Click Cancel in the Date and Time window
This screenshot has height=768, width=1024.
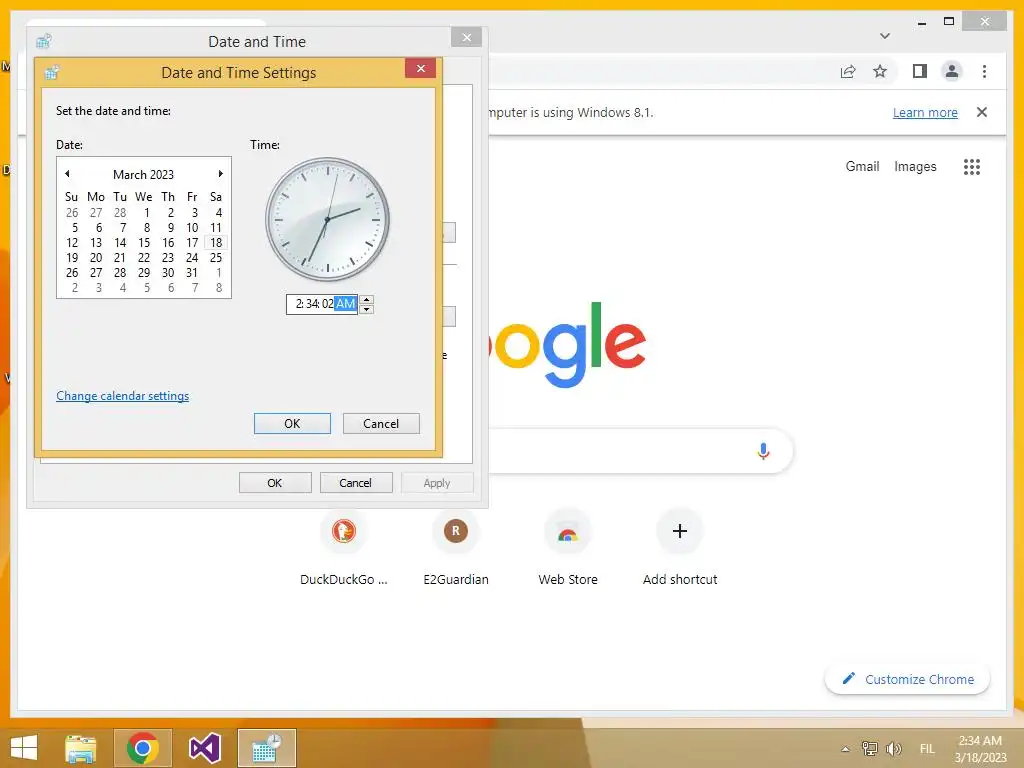[356, 483]
